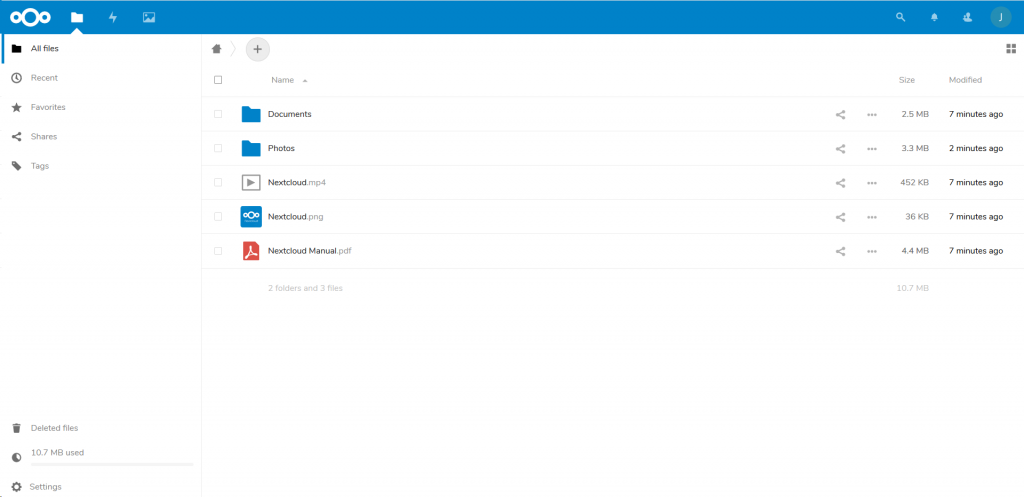Open the Documents folder name
Screen dimensions: 1024x497
[x=289, y=114]
